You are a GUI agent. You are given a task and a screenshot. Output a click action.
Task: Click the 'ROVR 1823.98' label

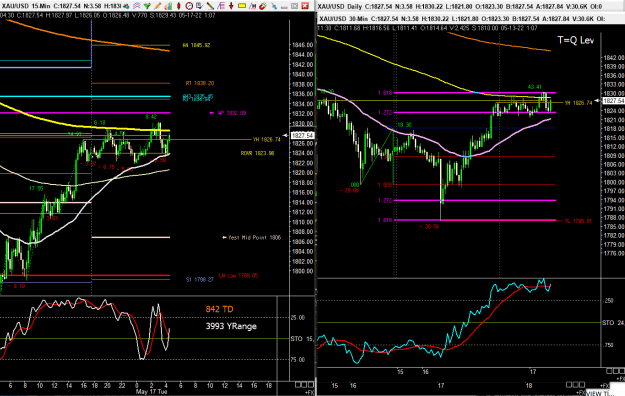[x=257, y=153]
